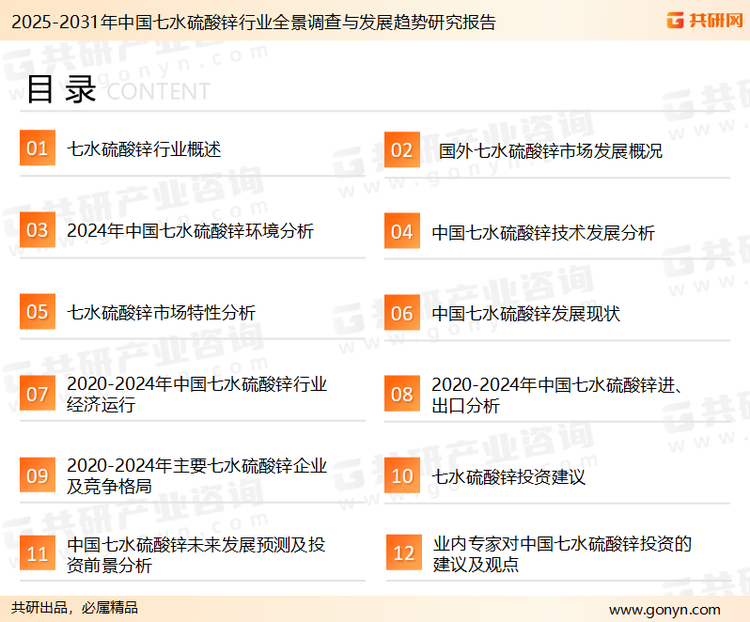Visit the www.gonyn.com link
The image size is (750, 622).
coord(665,610)
